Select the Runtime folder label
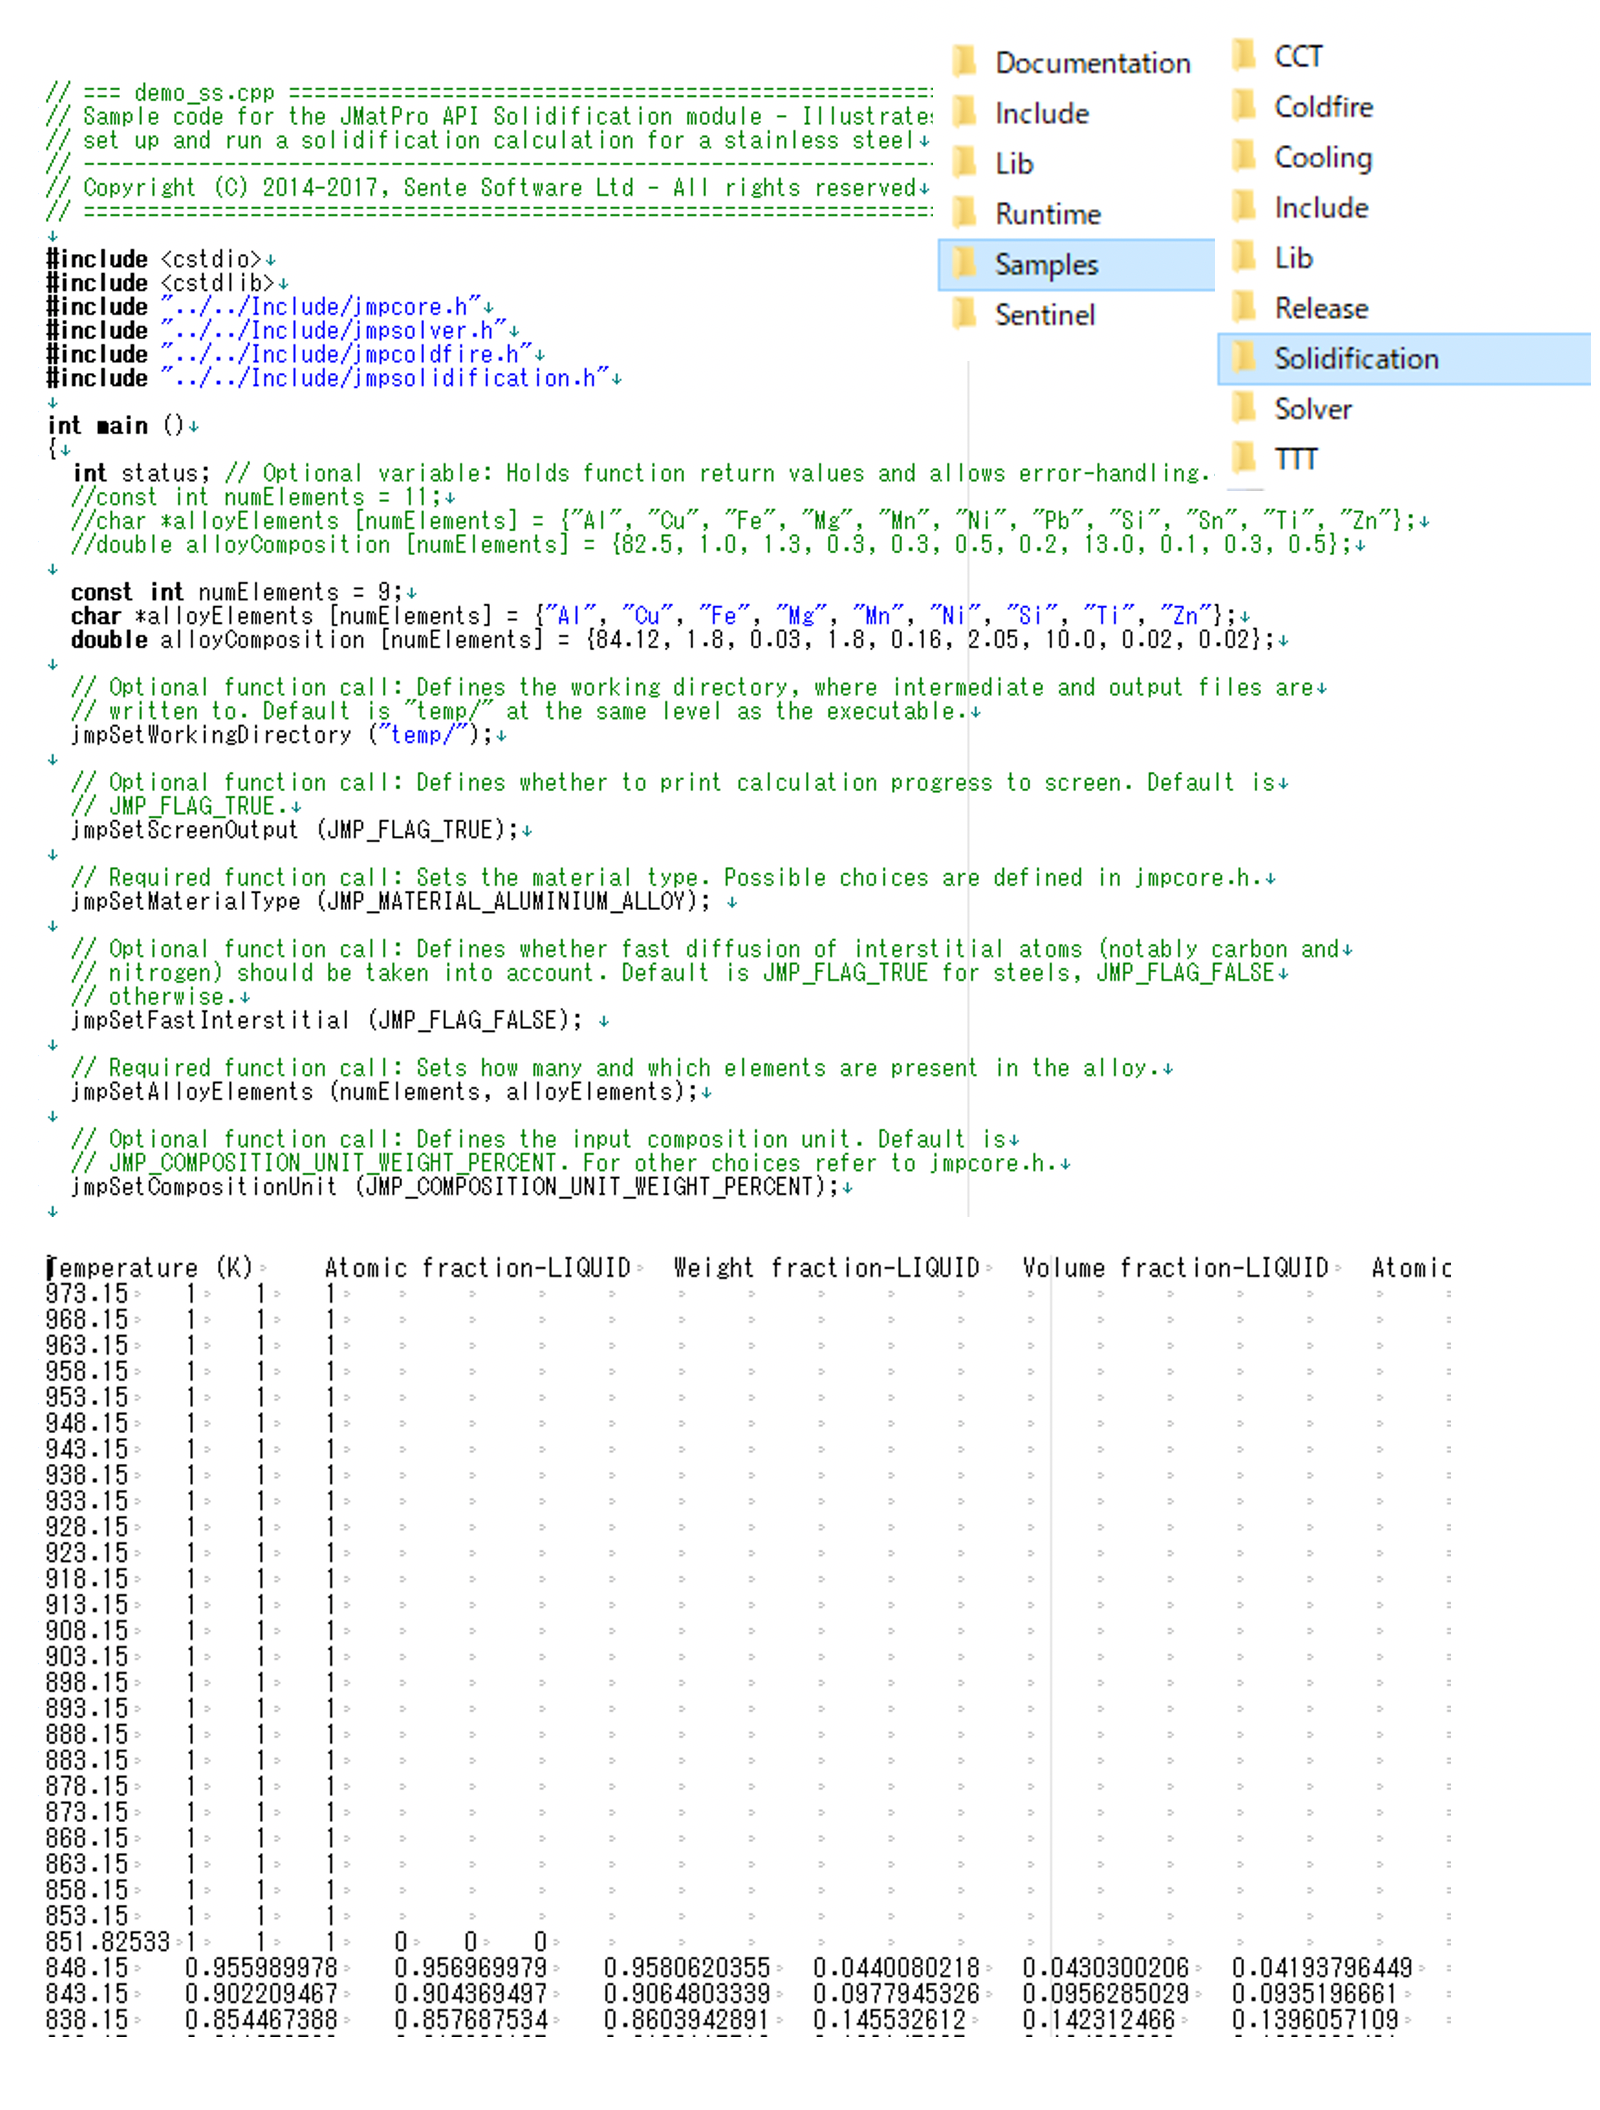The height and width of the screenshot is (2110, 1600). (1047, 214)
